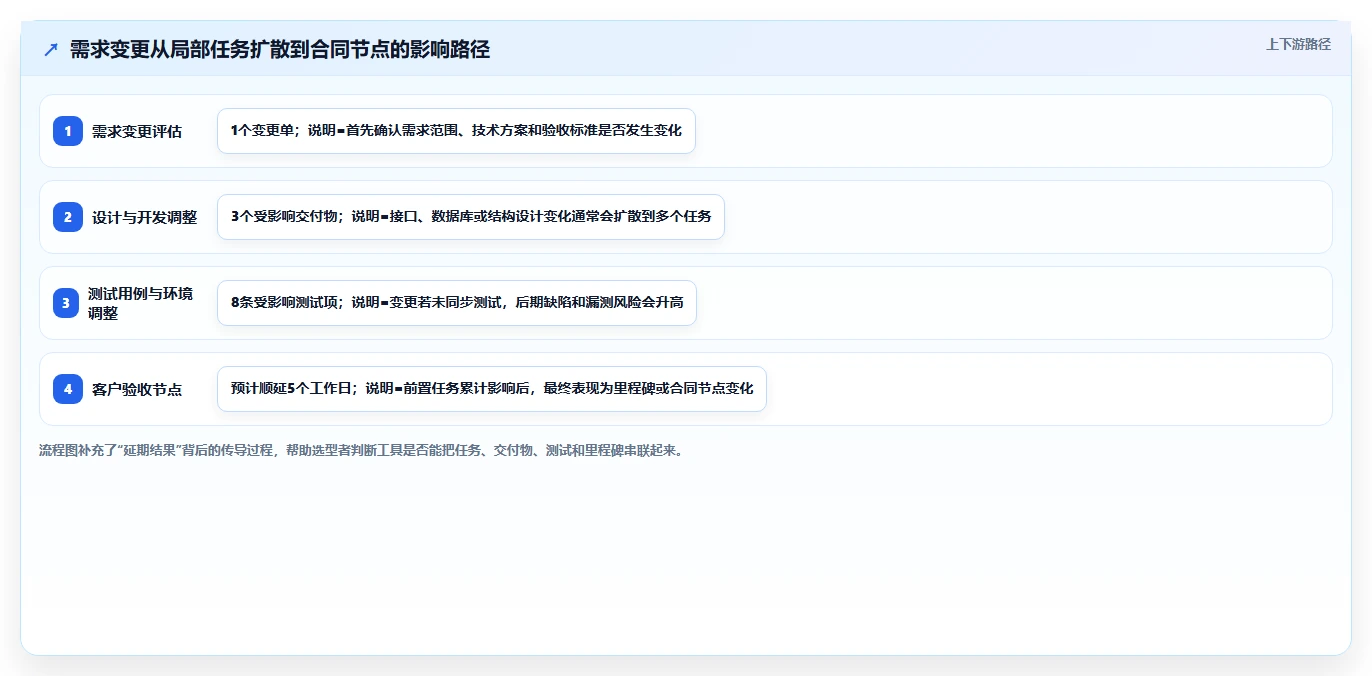1372x676 pixels.
Task: Select the 需求变更评估 step label
Action: point(137,131)
